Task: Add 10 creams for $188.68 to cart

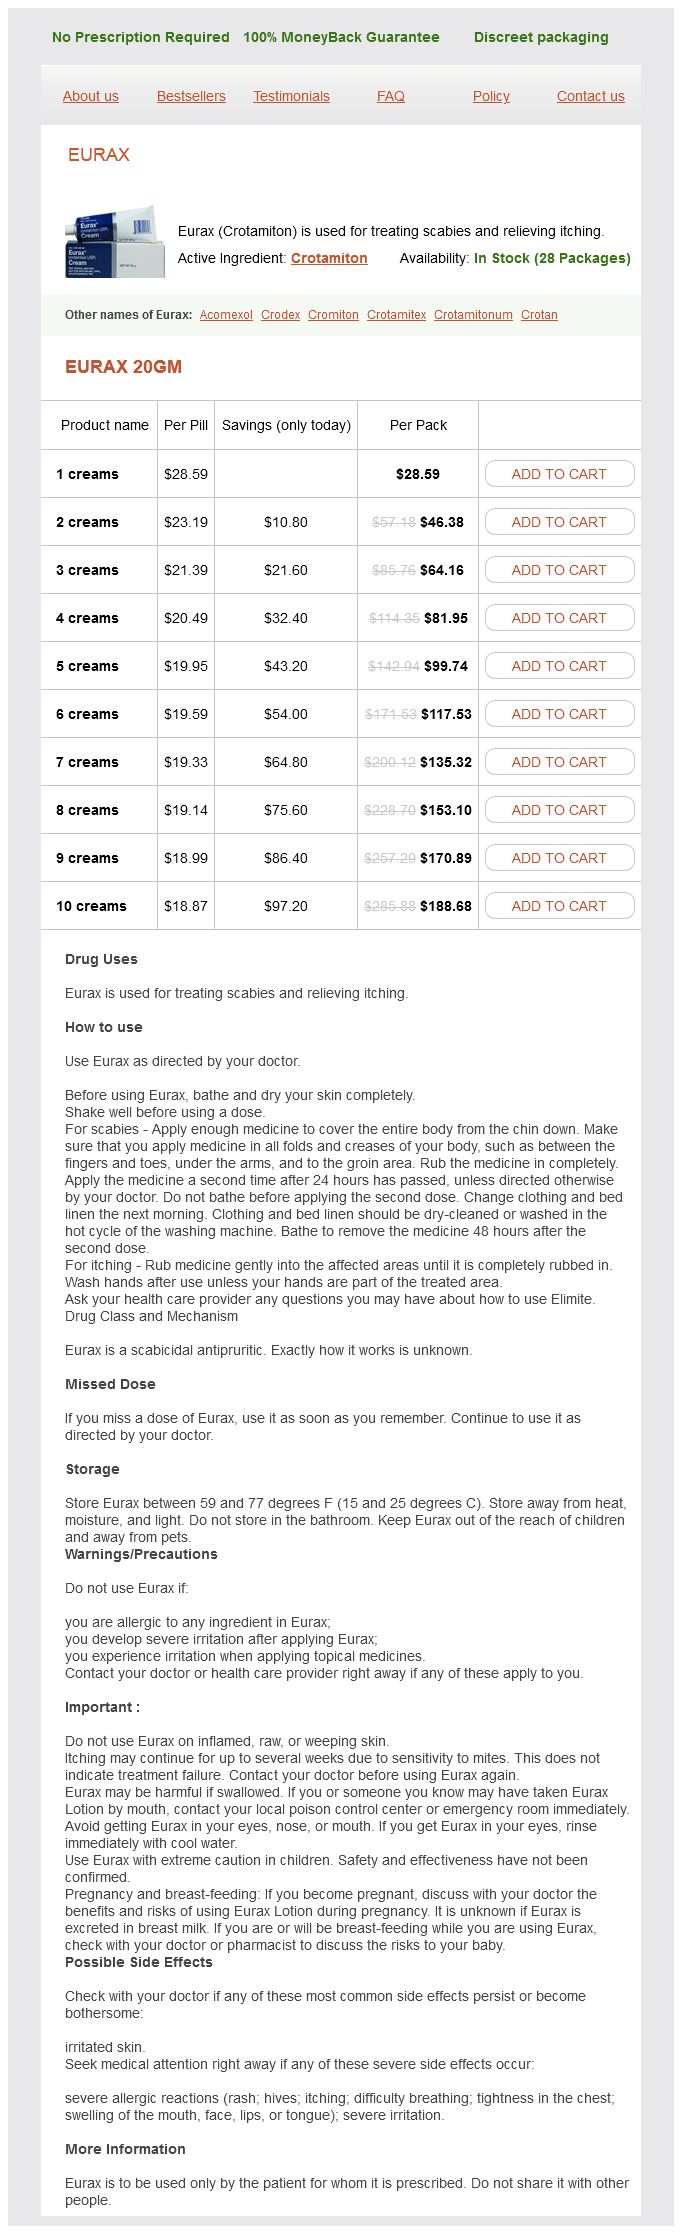Action: [x=559, y=906]
